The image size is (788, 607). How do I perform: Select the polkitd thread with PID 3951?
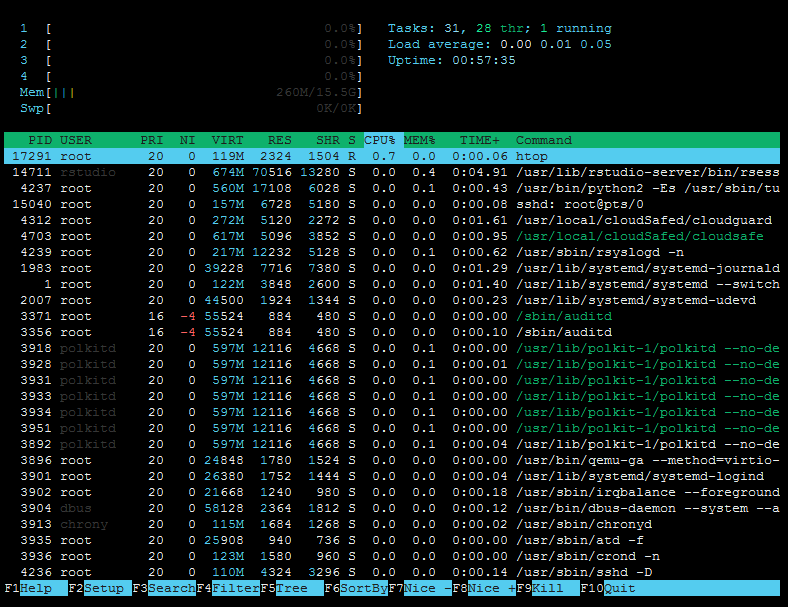[392, 429]
